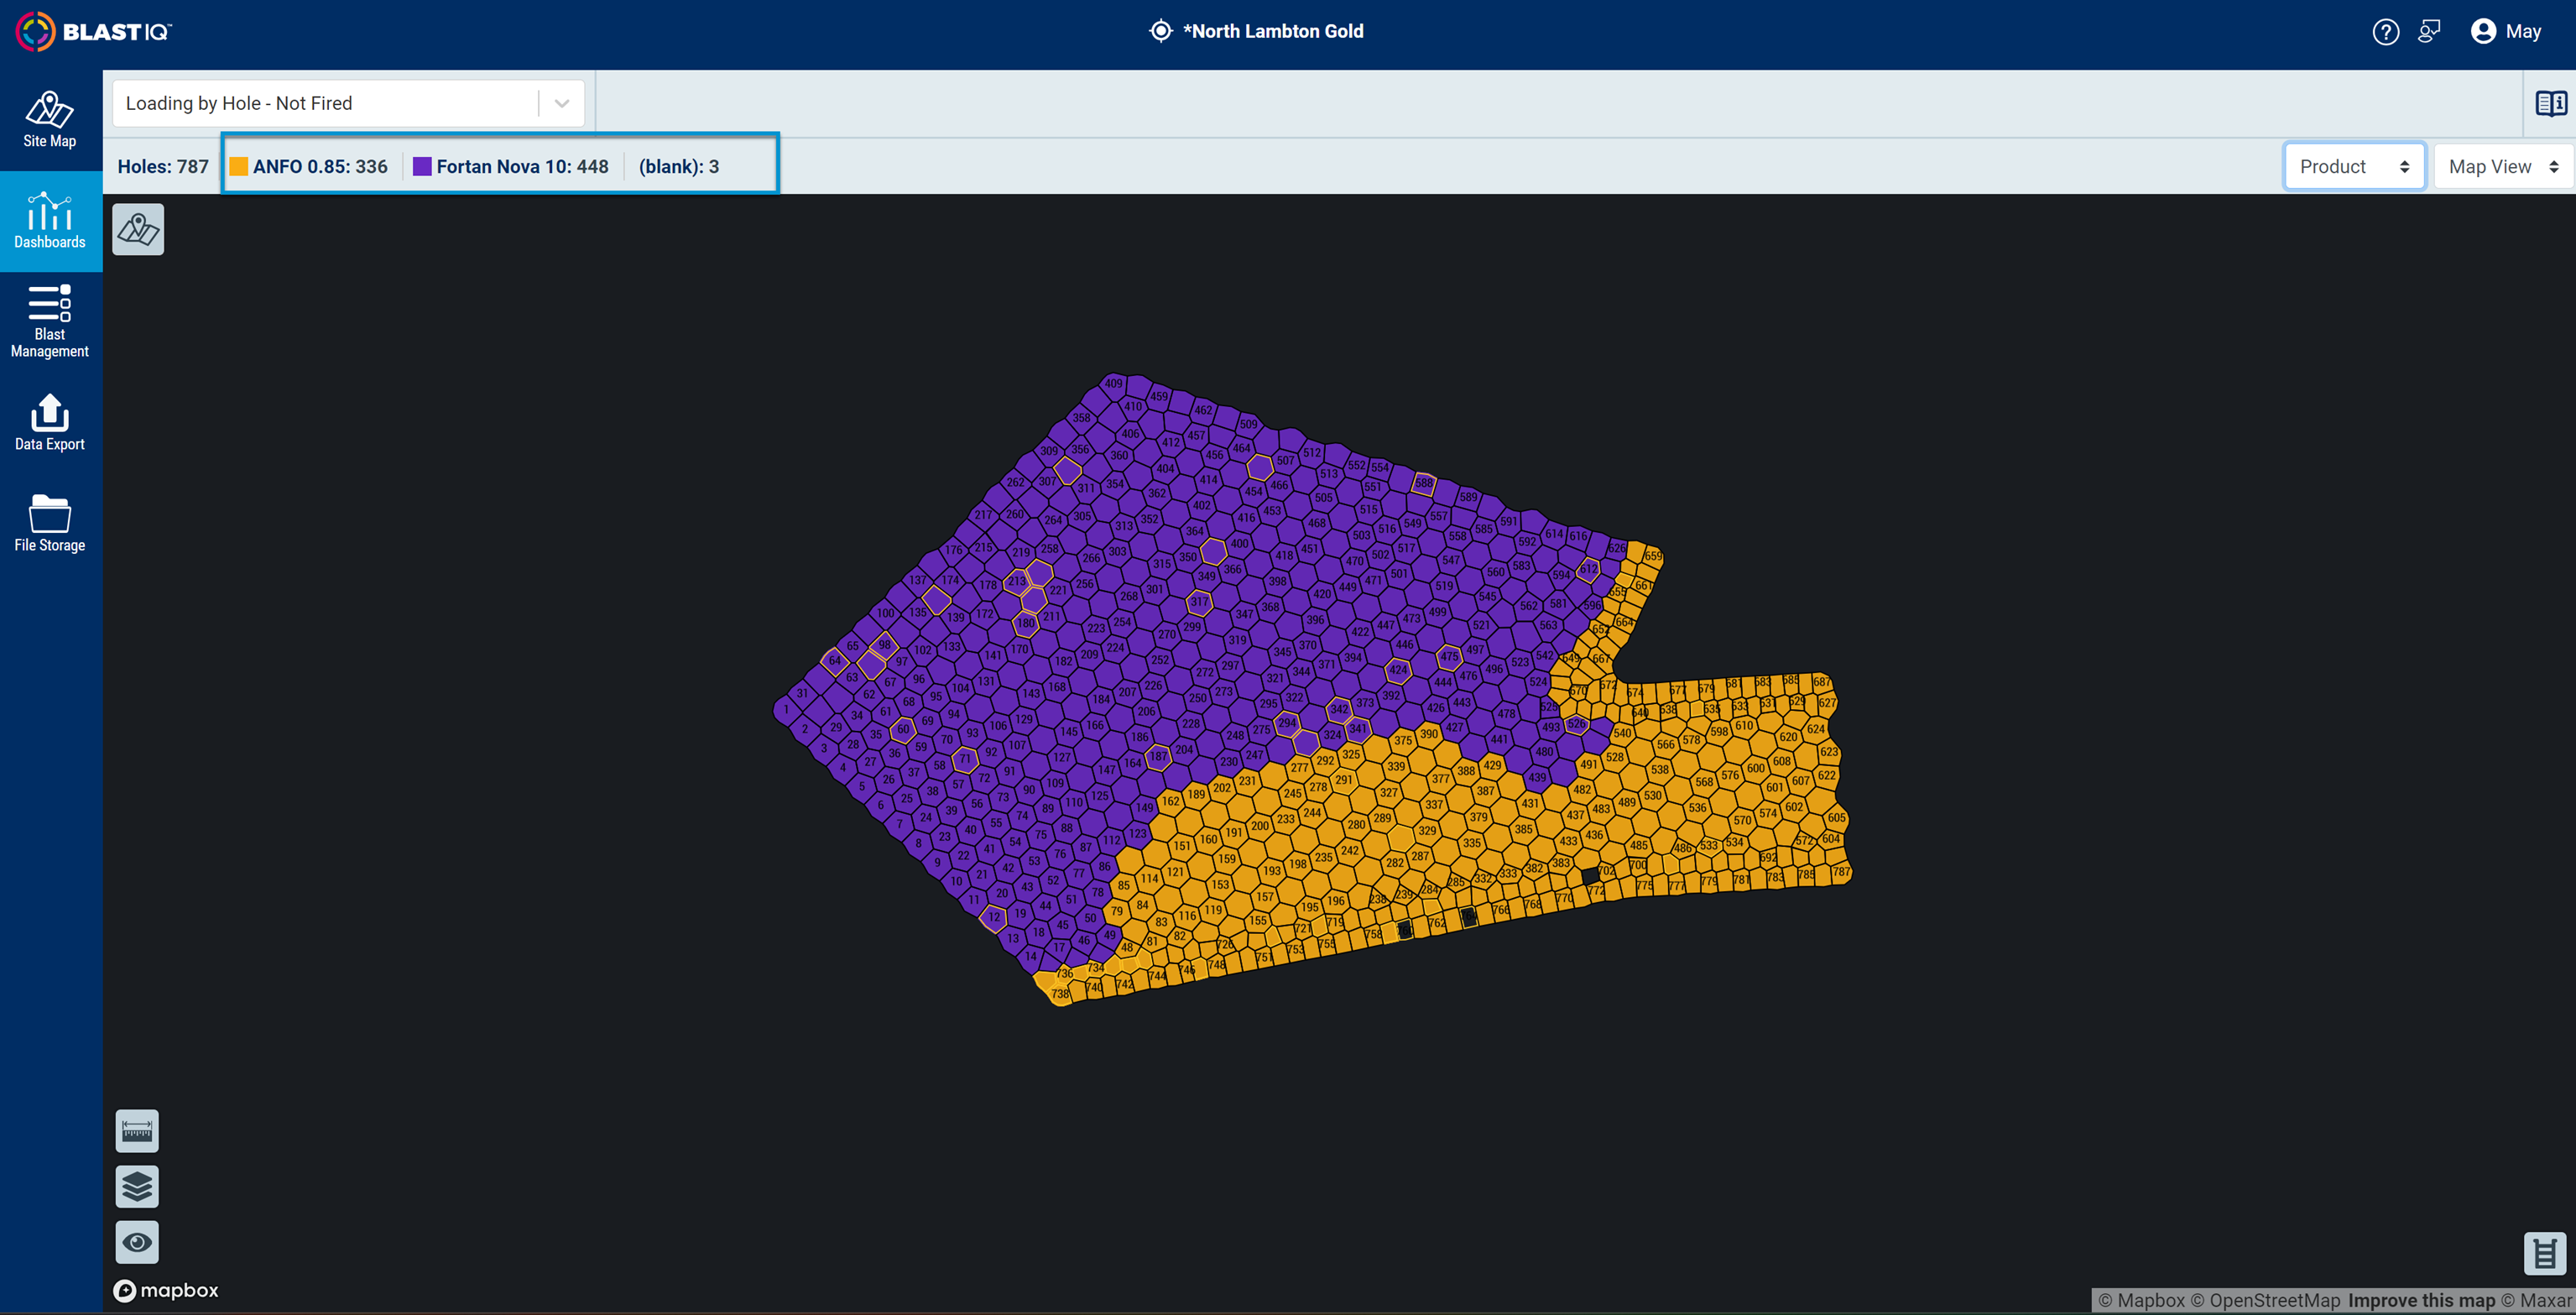Open the Map View dropdown
The image size is (2576, 1315).
pyautogui.click(x=2503, y=166)
